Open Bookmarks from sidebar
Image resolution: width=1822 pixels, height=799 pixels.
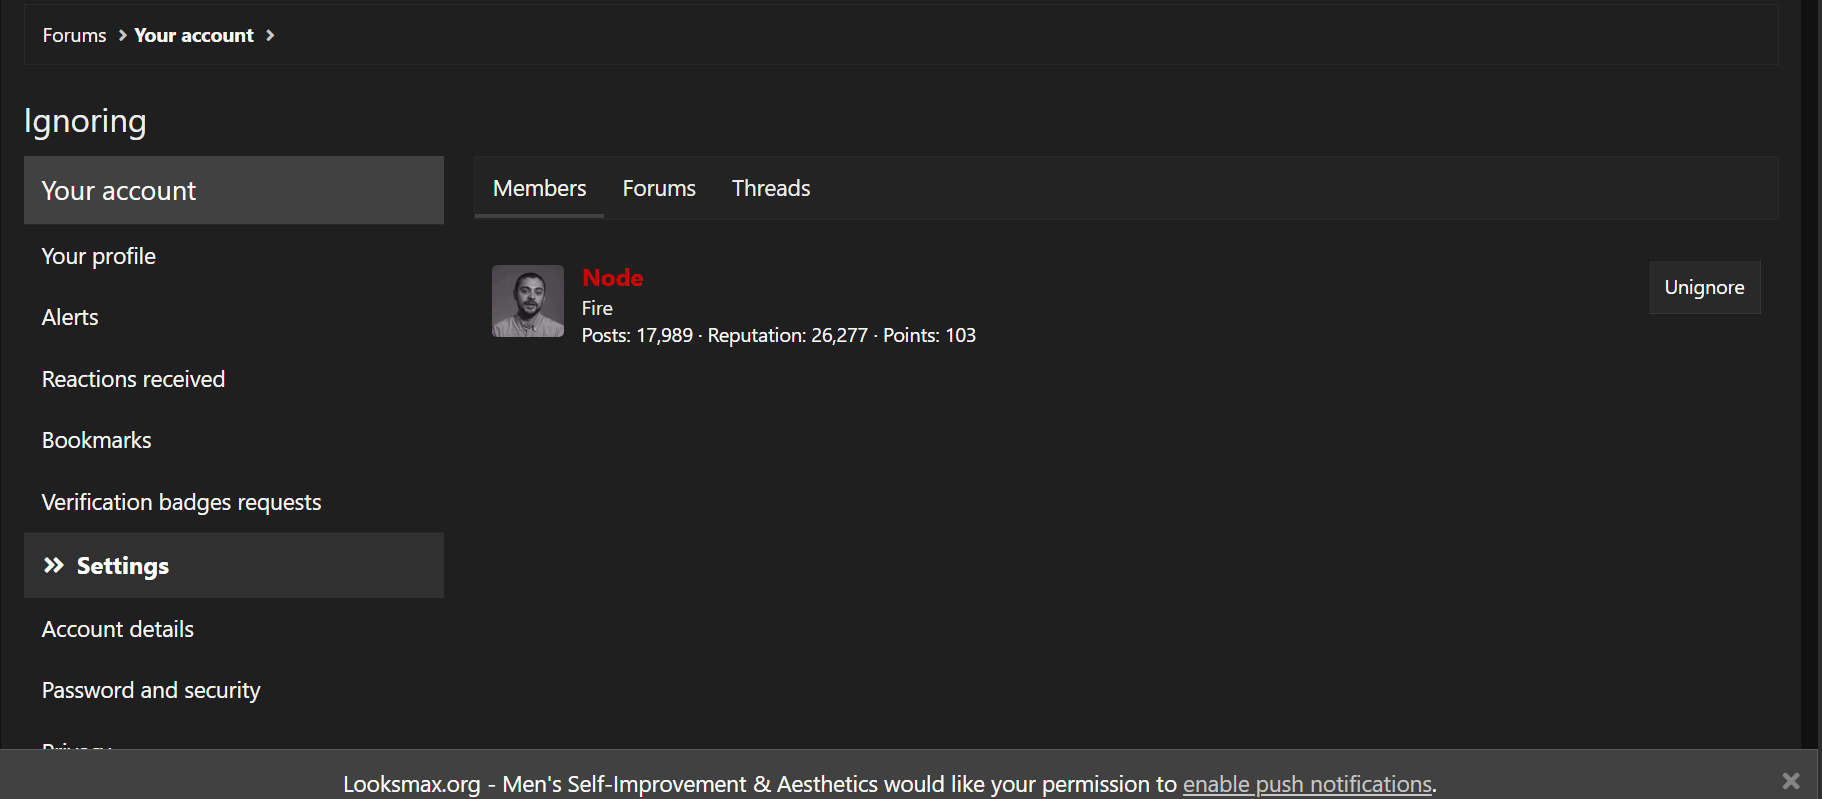coord(97,440)
